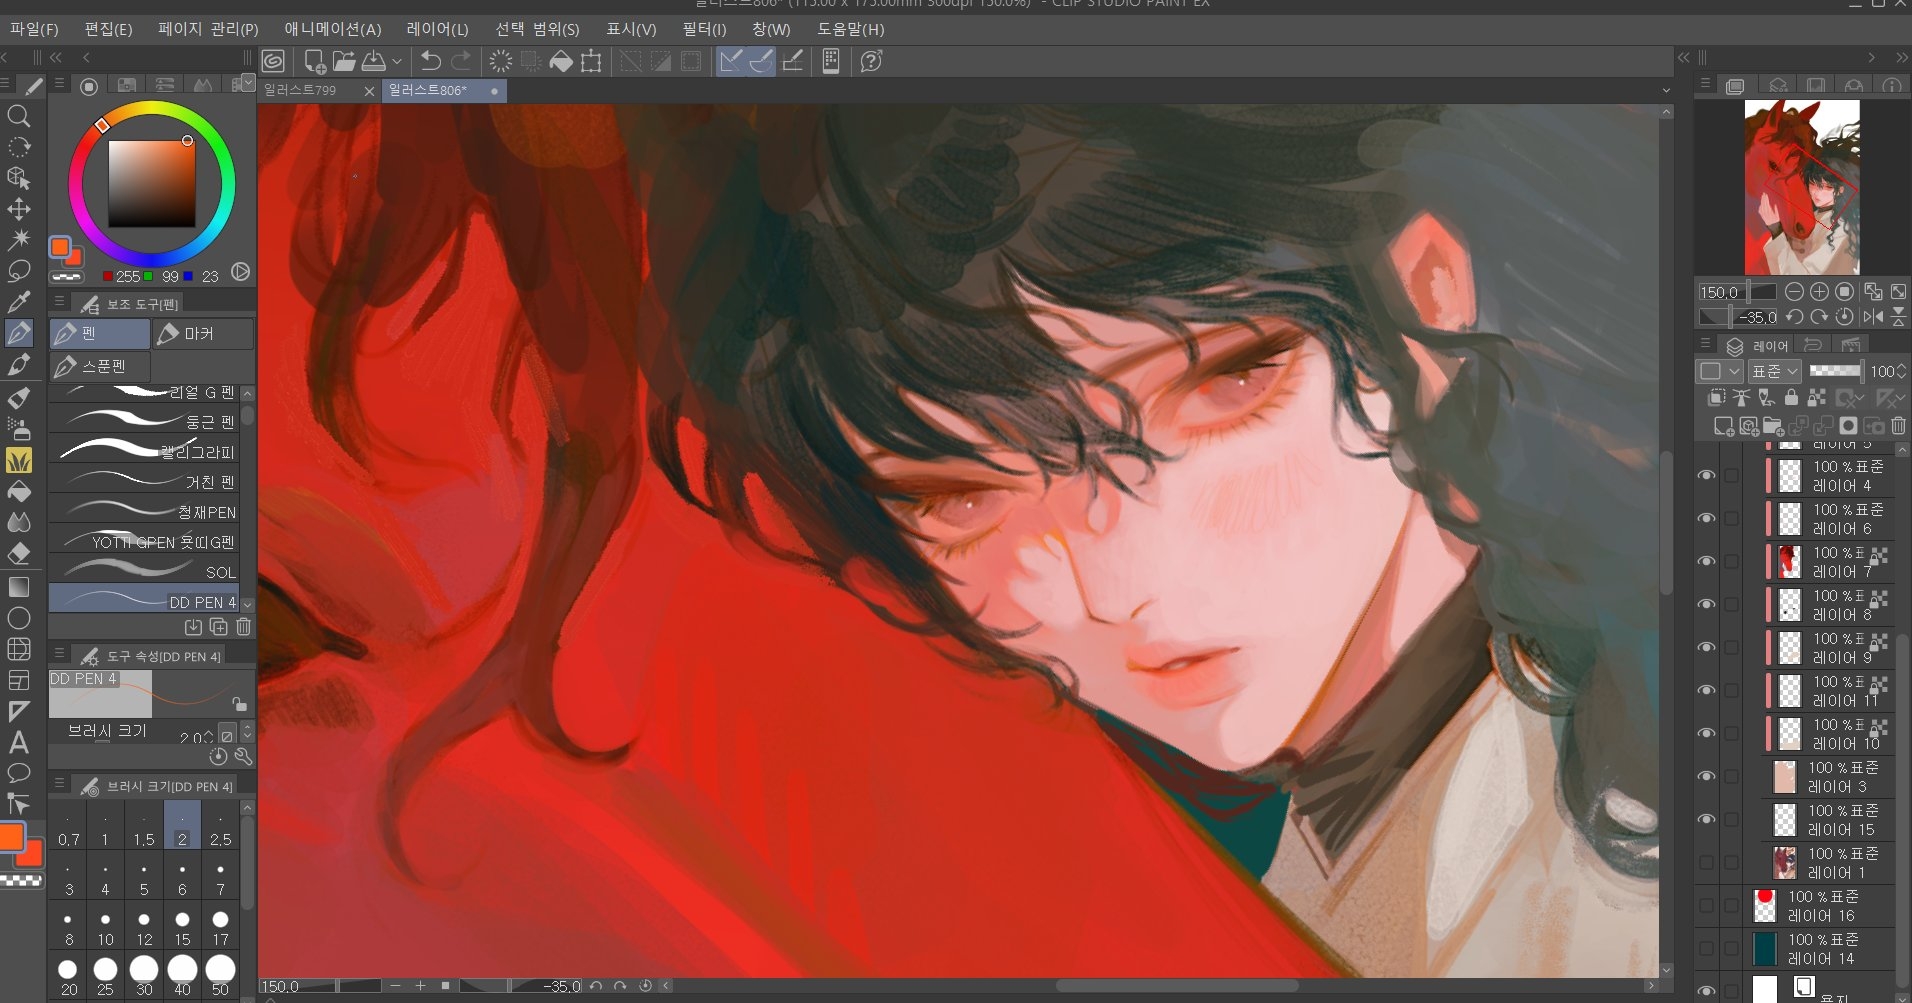1912x1003 pixels.
Task: Select the Zoom magnifier tool
Action: (18, 117)
